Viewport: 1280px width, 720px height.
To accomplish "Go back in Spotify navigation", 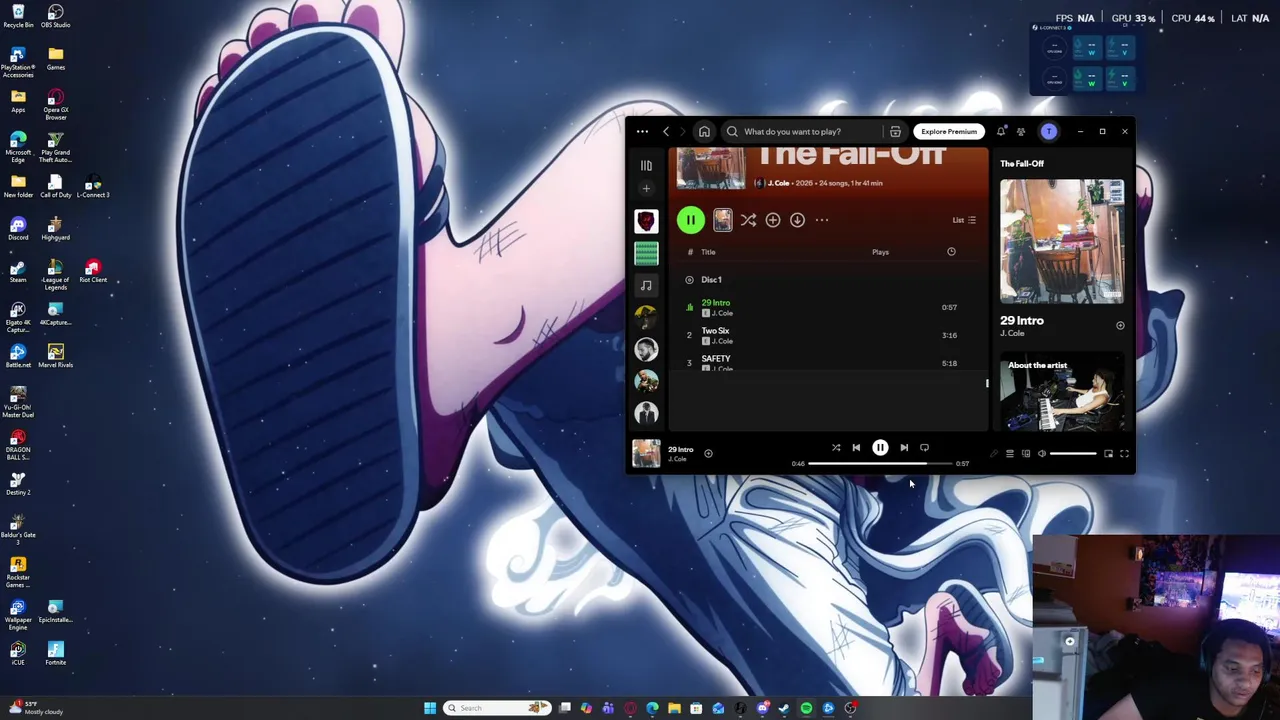I will [x=666, y=131].
